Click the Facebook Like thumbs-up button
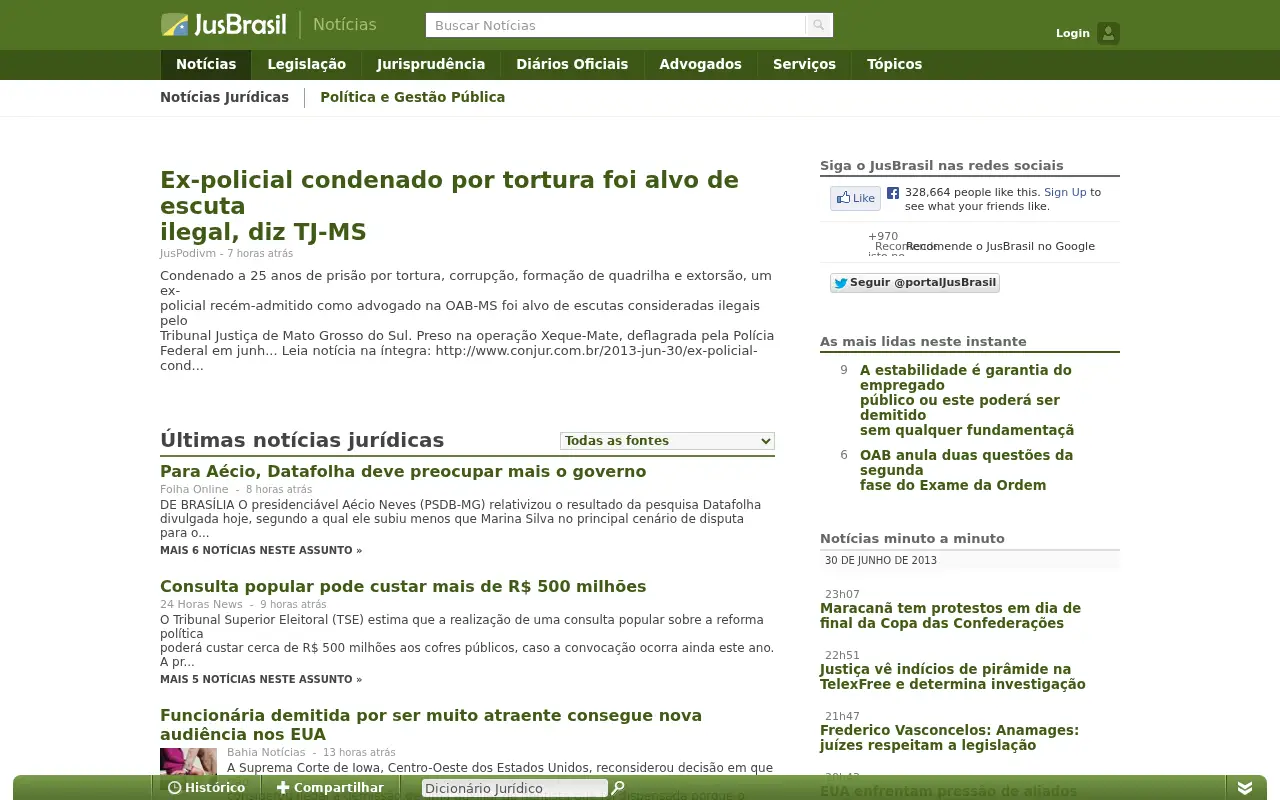 click(855, 198)
